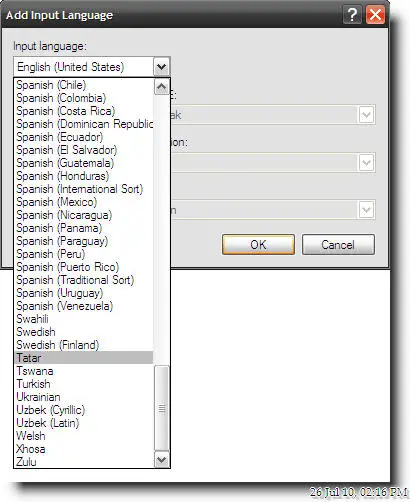Expand the third disabled dropdown arrow
The height and width of the screenshot is (502, 410).
click(x=366, y=210)
